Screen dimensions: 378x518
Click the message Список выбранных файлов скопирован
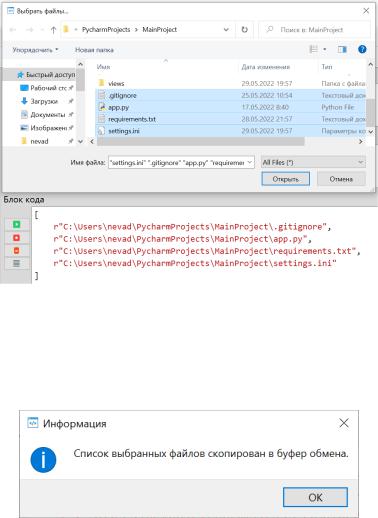tap(211, 454)
